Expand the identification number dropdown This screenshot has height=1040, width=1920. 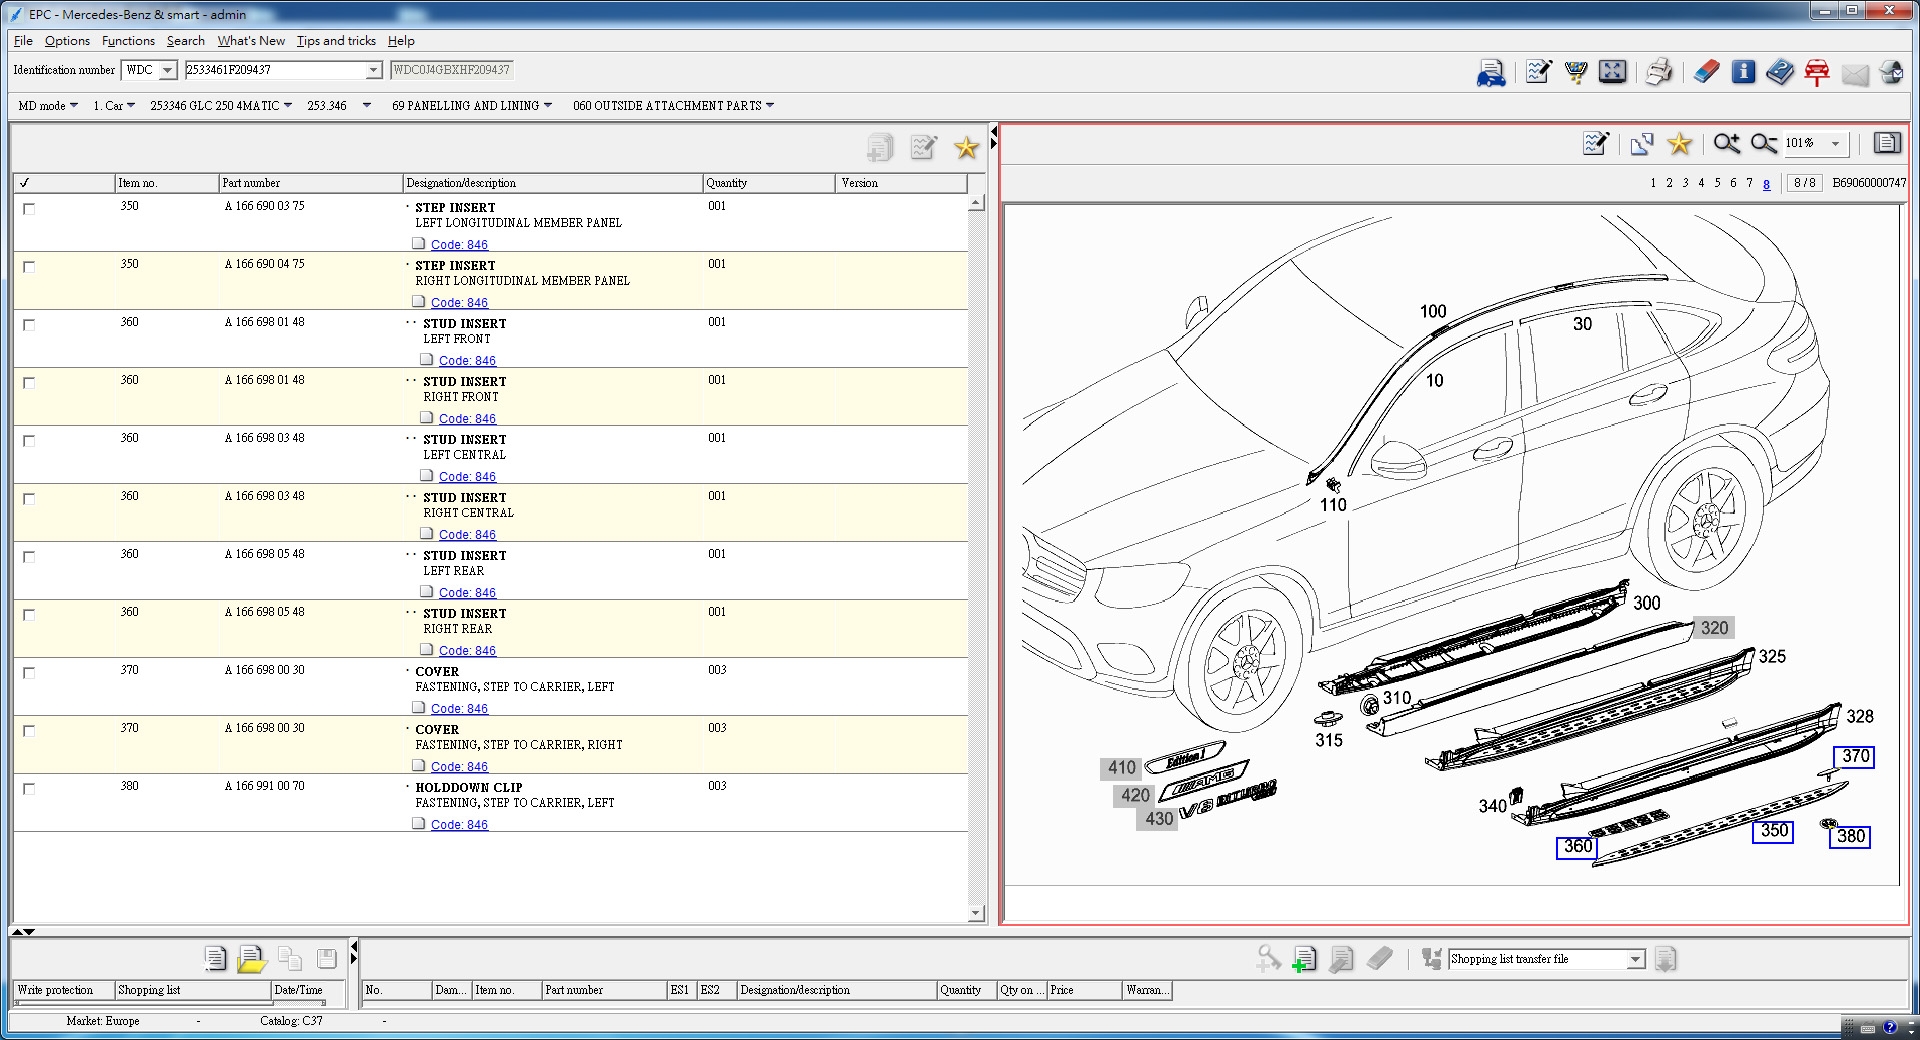pos(373,70)
